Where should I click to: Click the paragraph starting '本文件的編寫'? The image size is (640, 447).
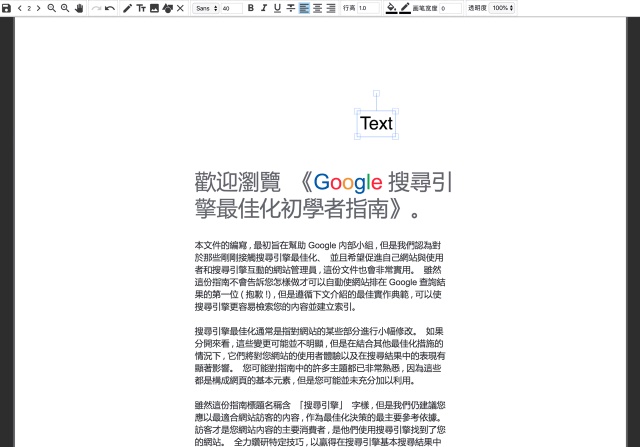[320, 276]
